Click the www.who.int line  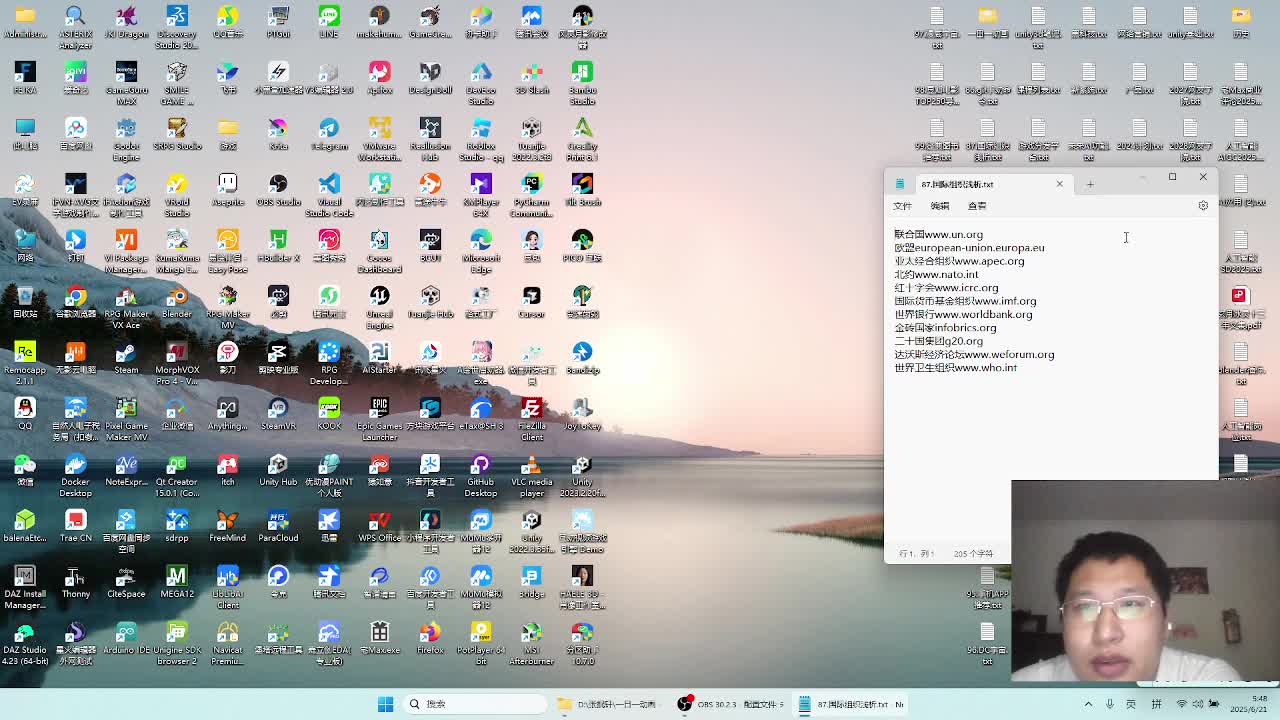pos(956,368)
